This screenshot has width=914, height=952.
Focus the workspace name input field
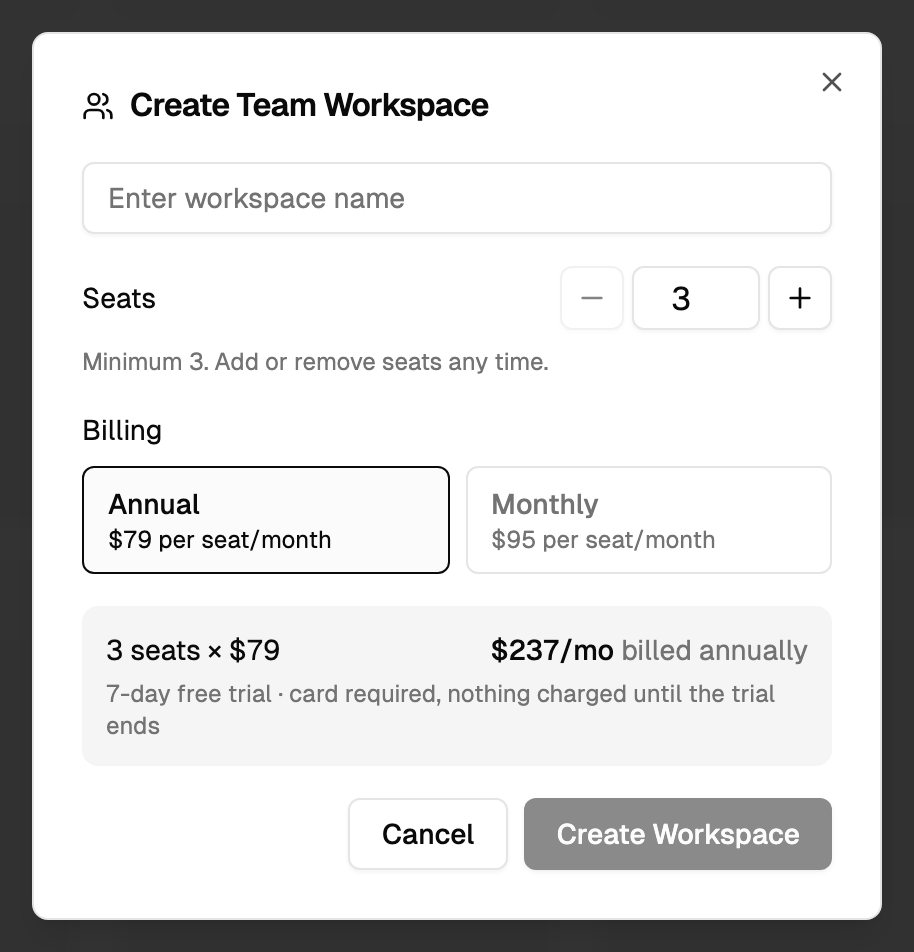(457, 198)
